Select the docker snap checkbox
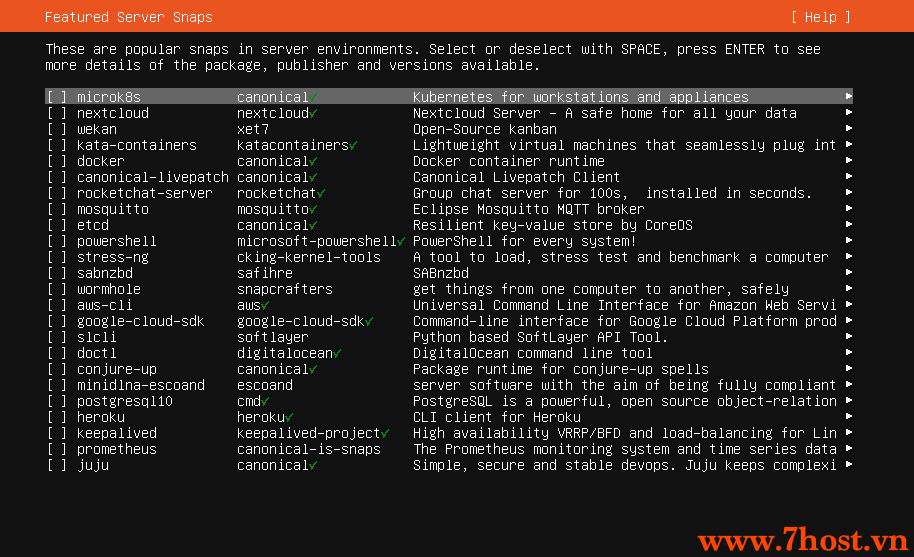 pos(57,161)
